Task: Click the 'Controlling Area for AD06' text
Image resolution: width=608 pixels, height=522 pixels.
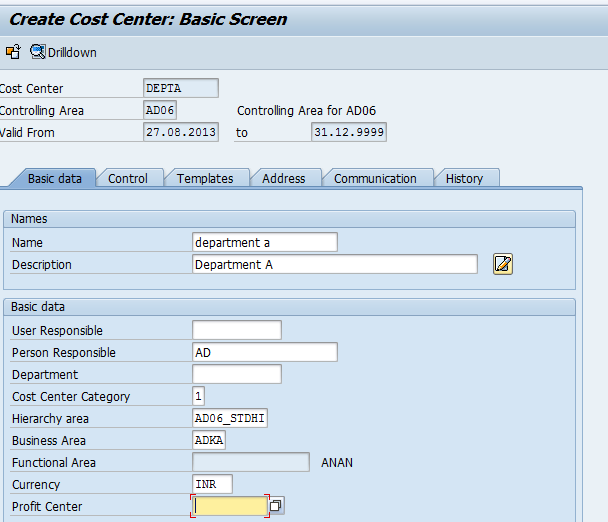Action: pos(306,111)
